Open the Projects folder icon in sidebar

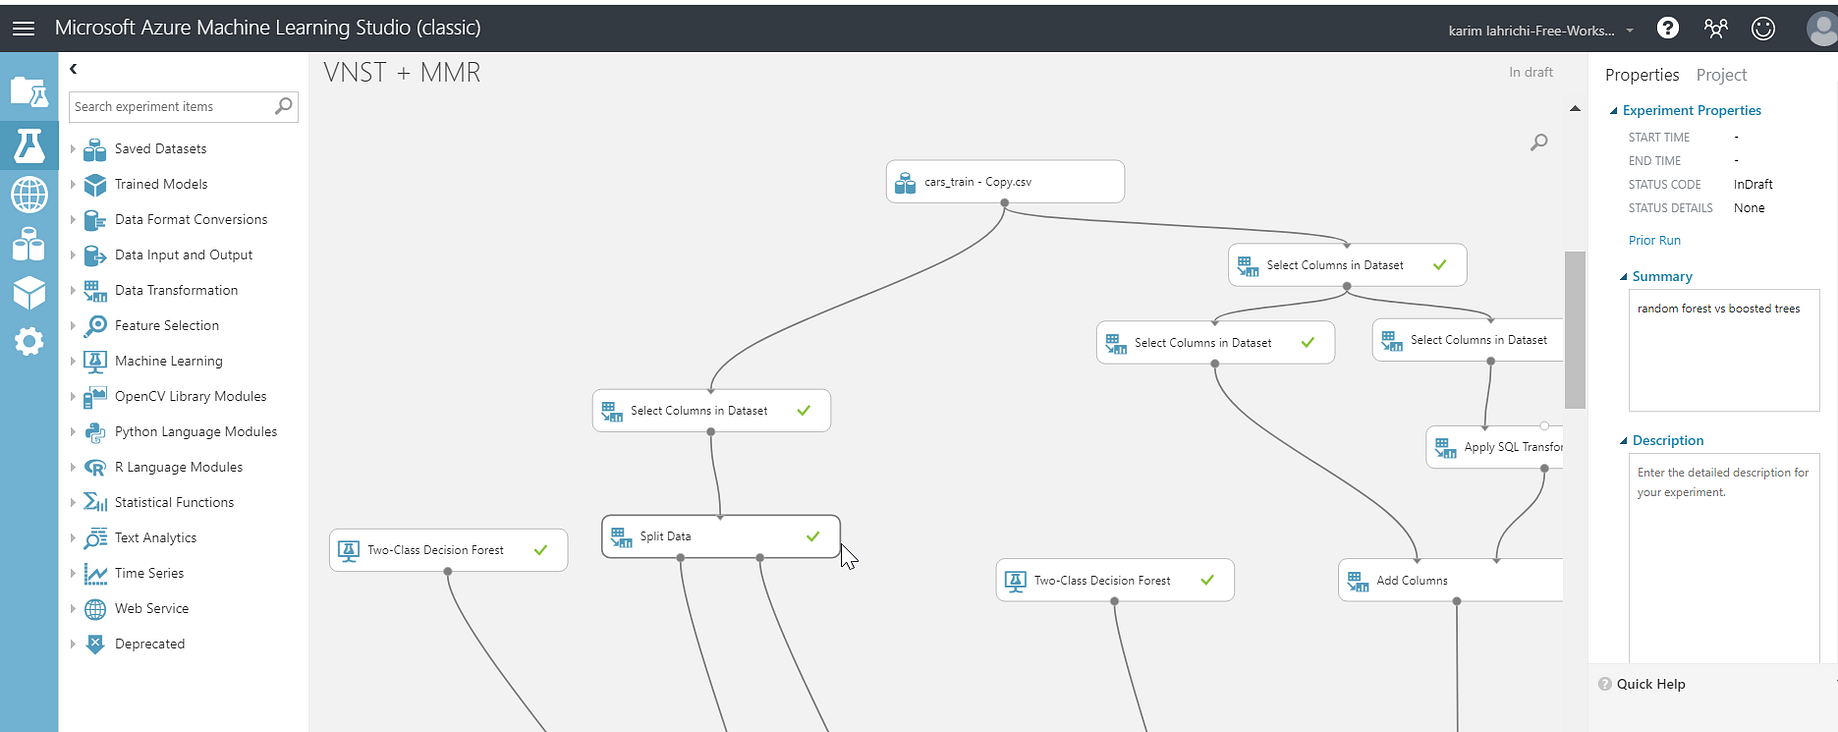(29, 93)
